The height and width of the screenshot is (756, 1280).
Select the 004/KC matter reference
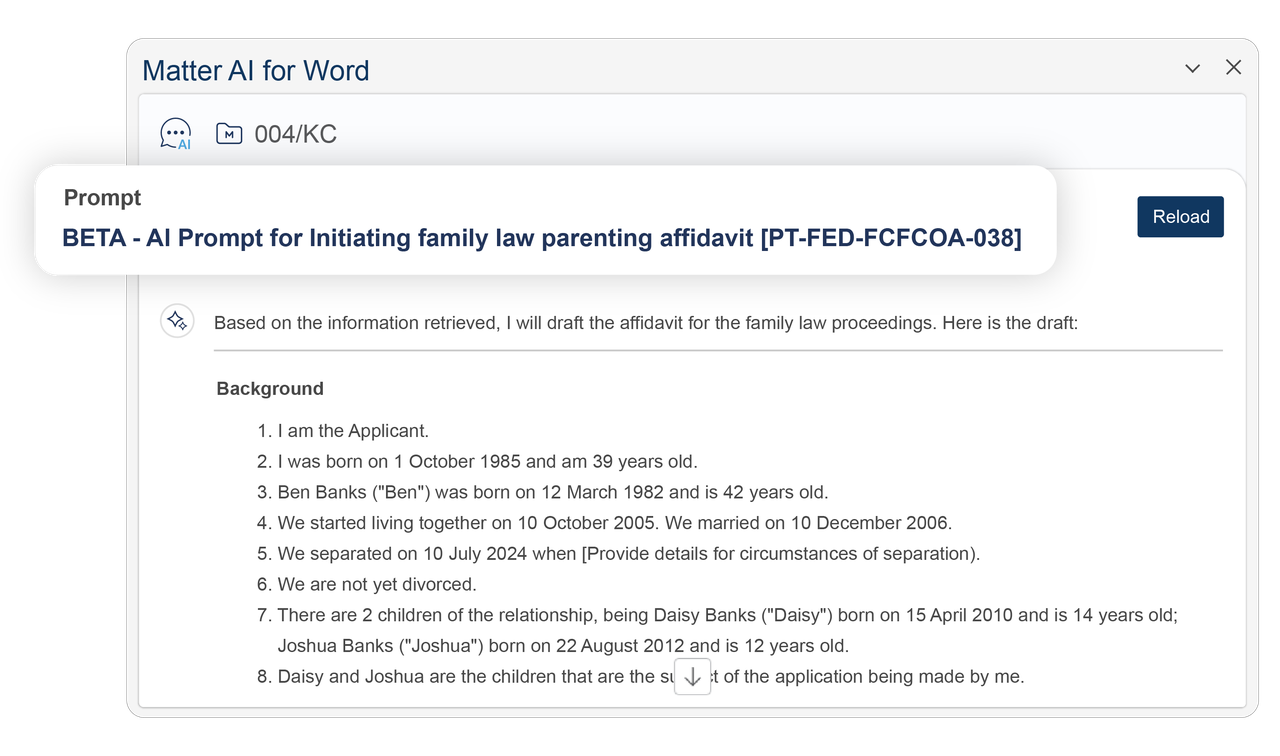(296, 134)
